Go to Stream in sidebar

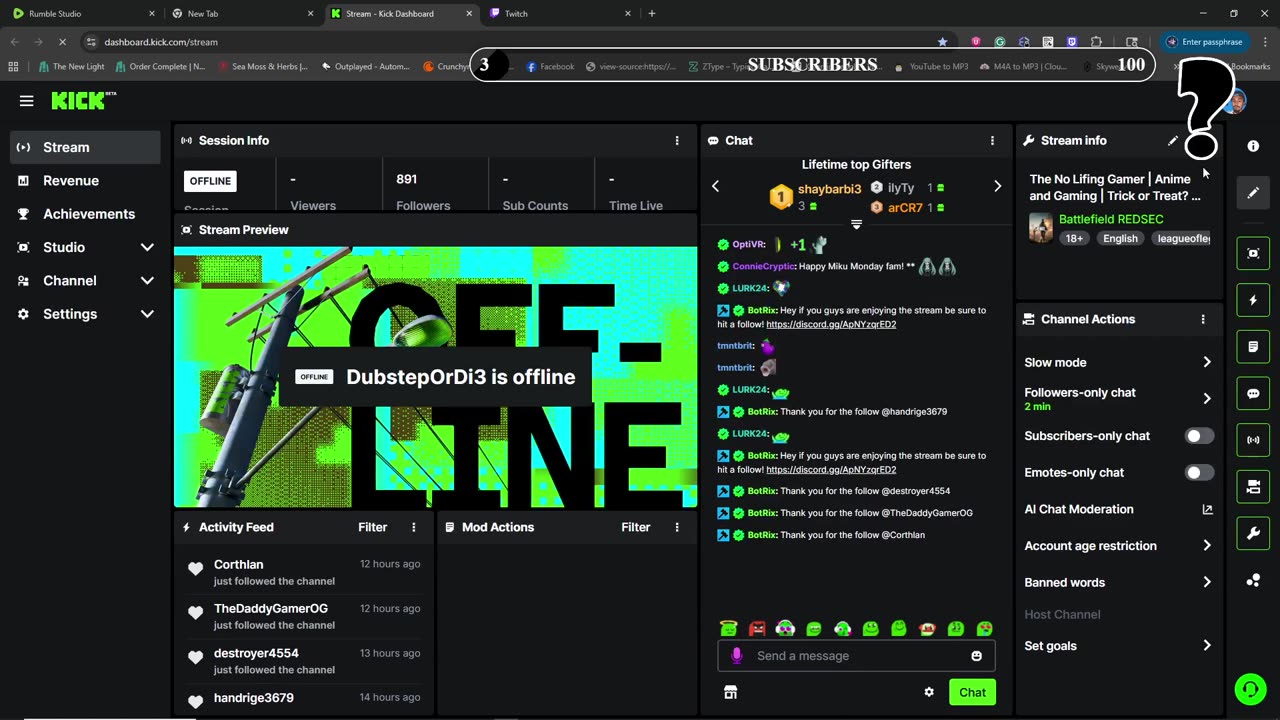point(85,147)
